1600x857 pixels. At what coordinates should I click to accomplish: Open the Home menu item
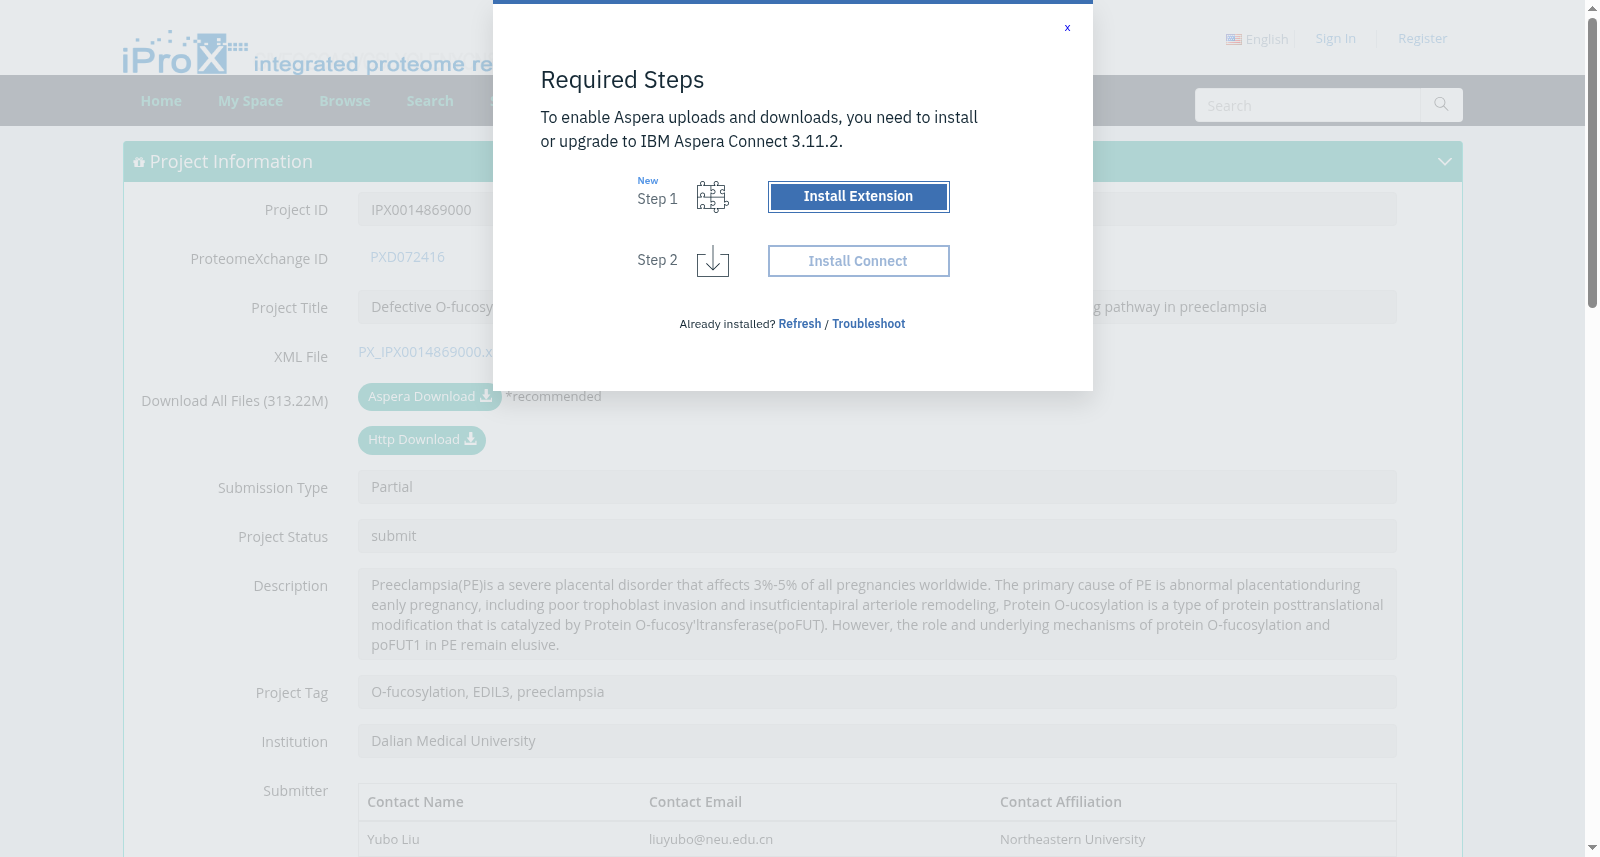tap(161, 101)
